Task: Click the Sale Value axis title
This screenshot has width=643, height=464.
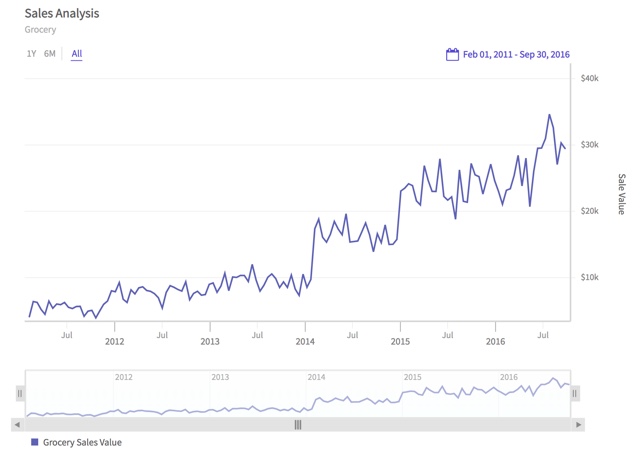Action: 621,194
